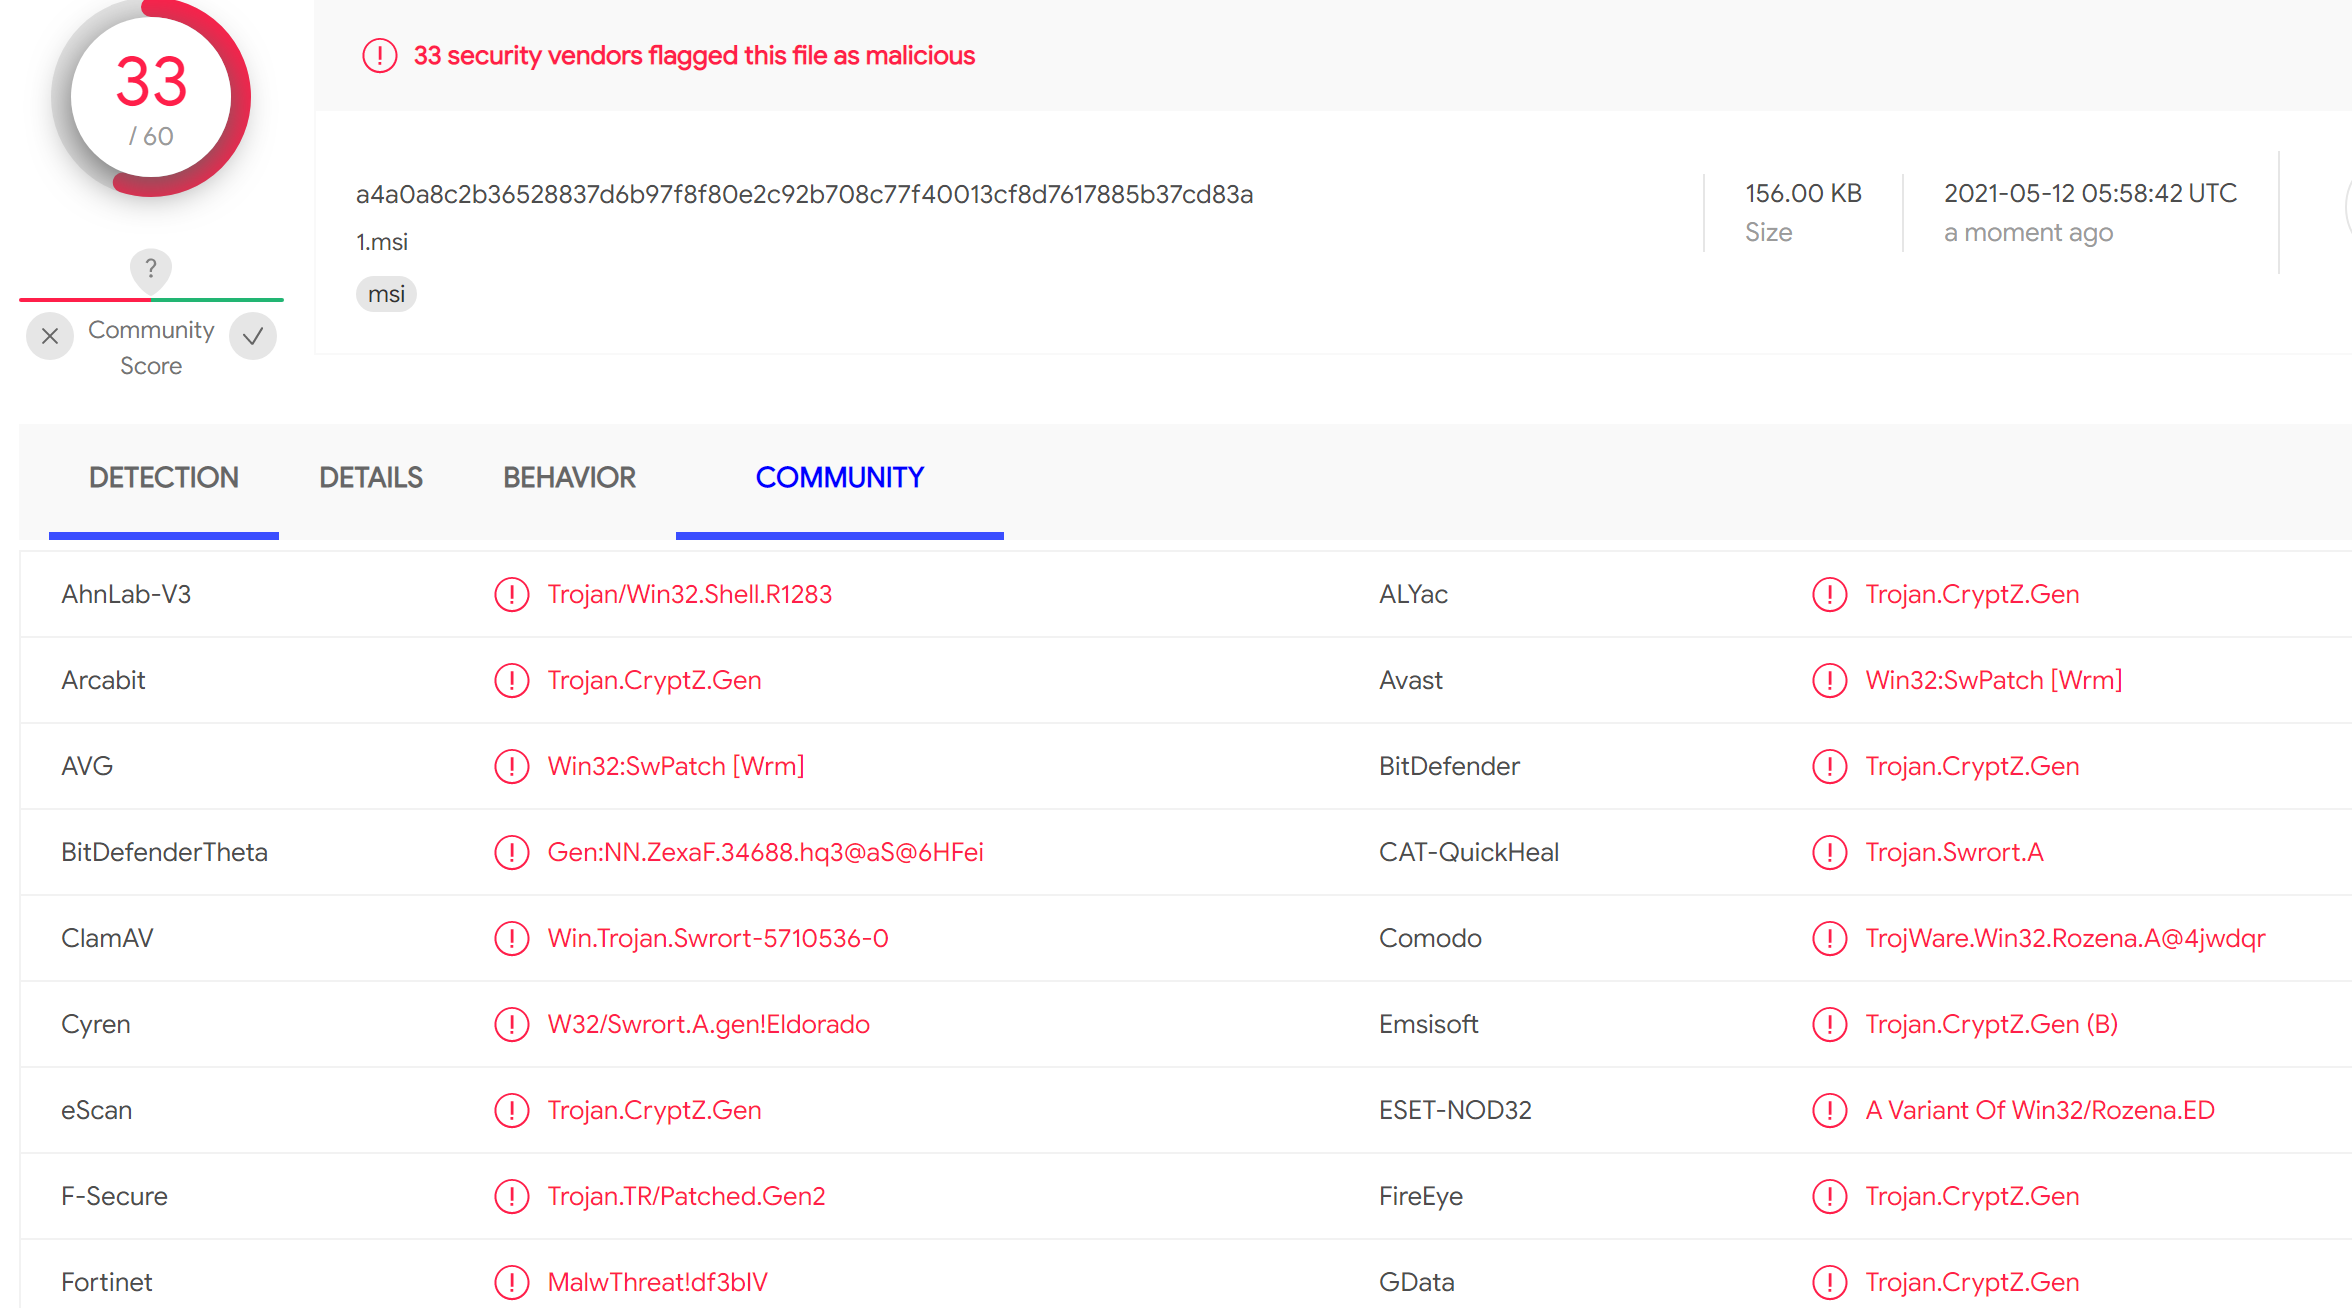The image size is (2352, 1308).
Task: Click the 'a moment ago' text
Action: tap(2028, 232)
